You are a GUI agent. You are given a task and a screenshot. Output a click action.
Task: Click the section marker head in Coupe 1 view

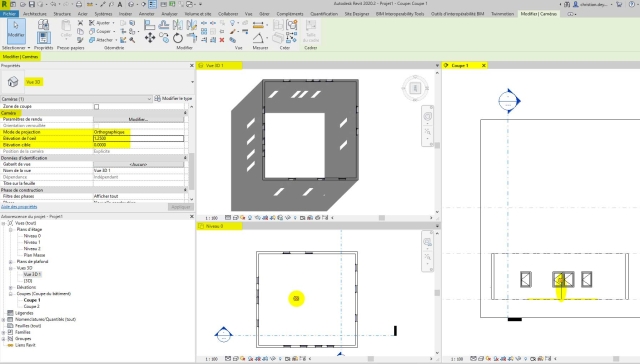pyautogui.click(x=509, y=100)
